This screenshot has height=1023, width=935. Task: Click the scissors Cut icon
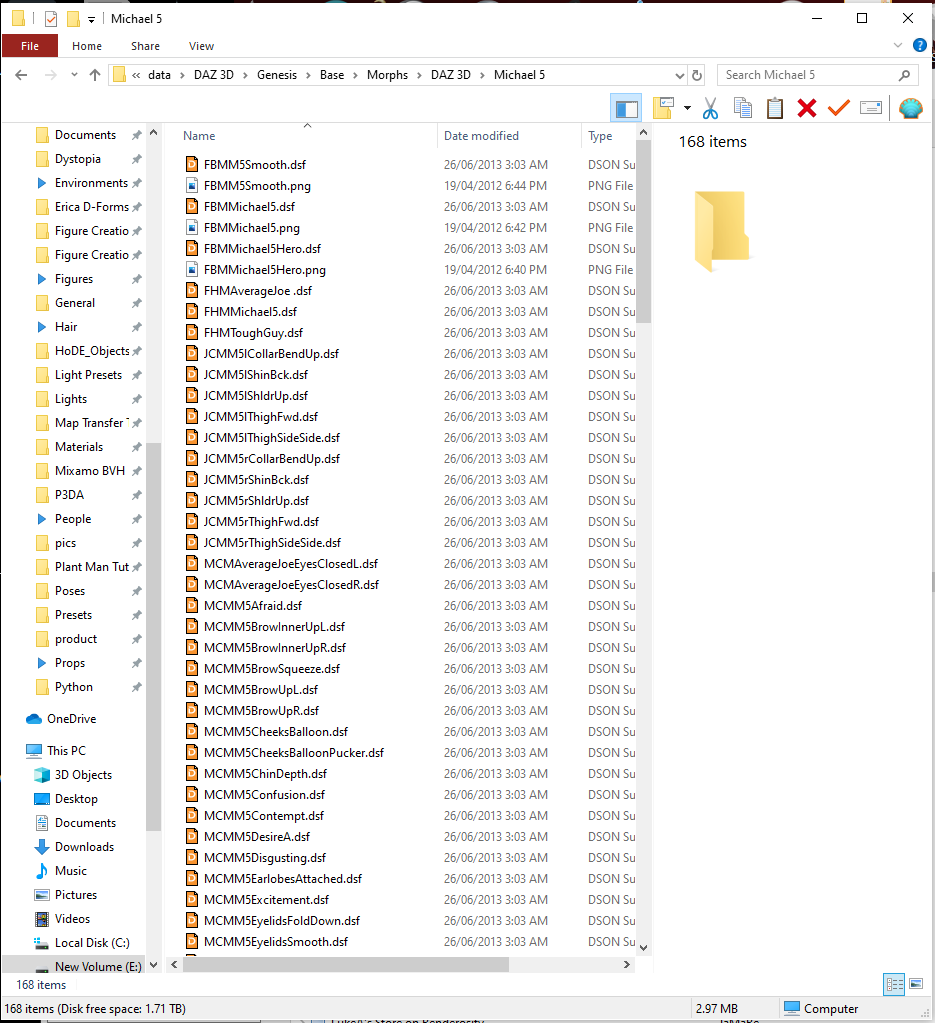click(x=711, y=108)
